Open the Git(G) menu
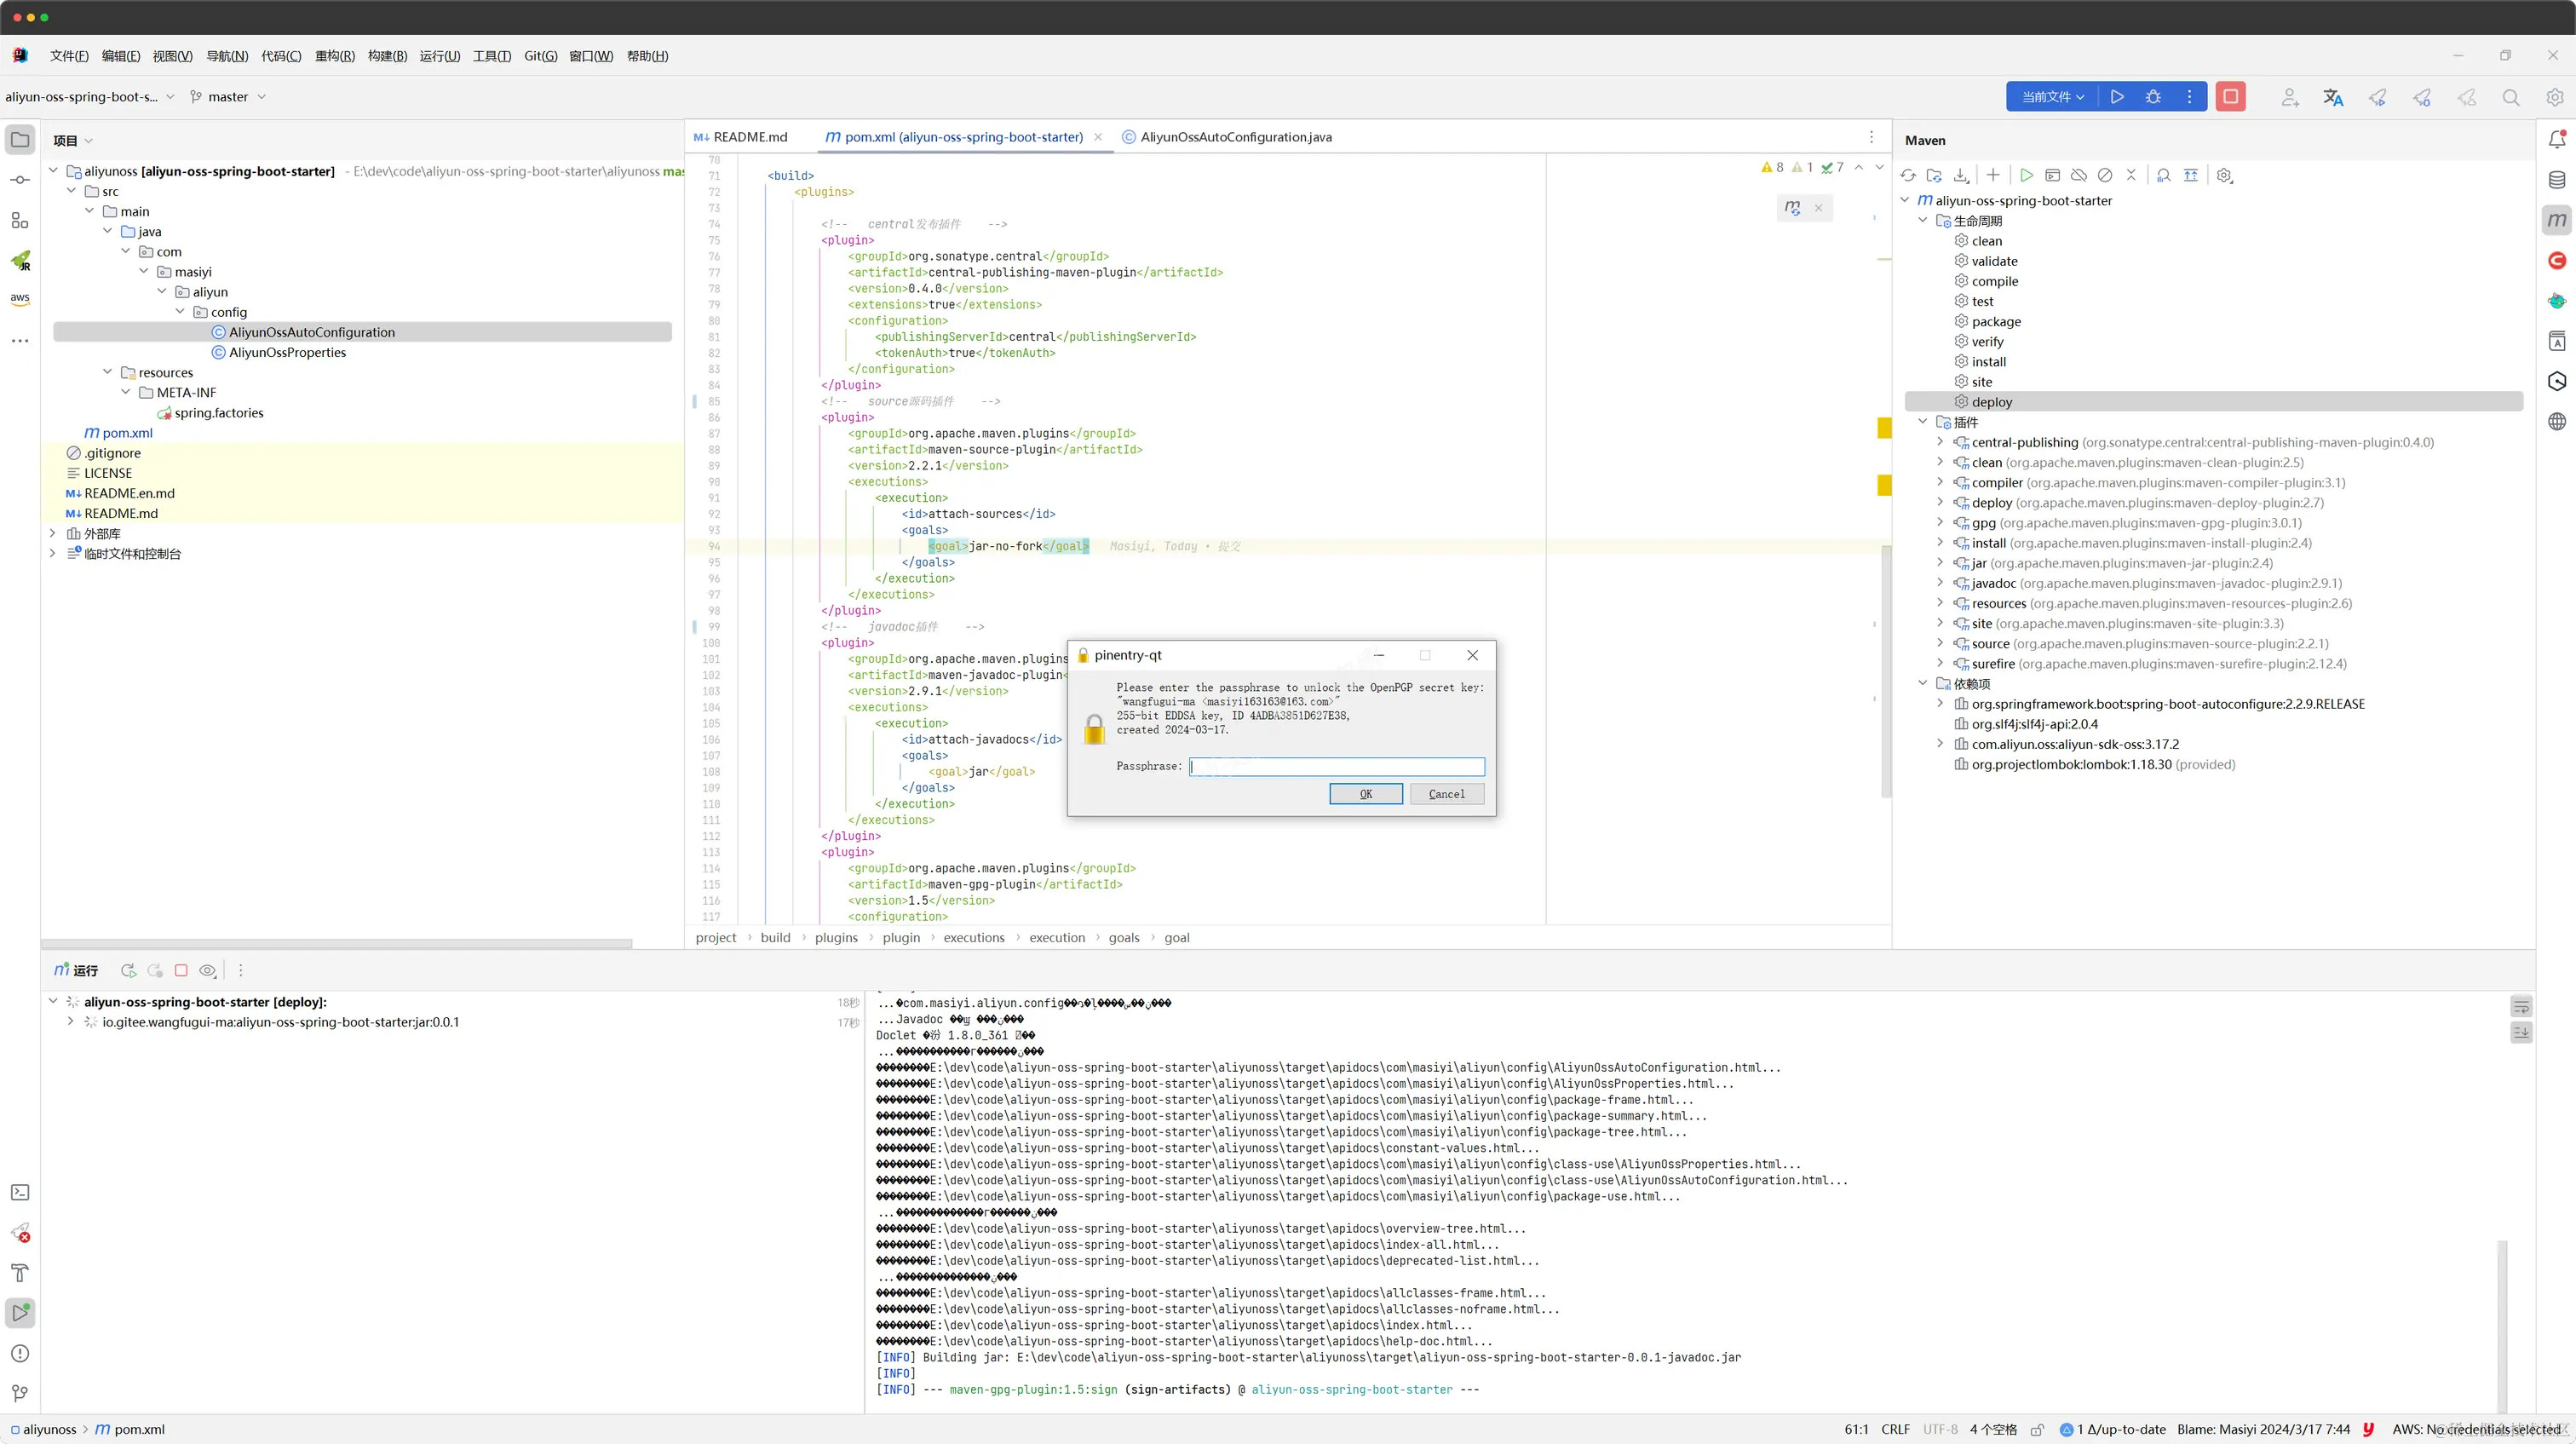 tap(540, 56)
